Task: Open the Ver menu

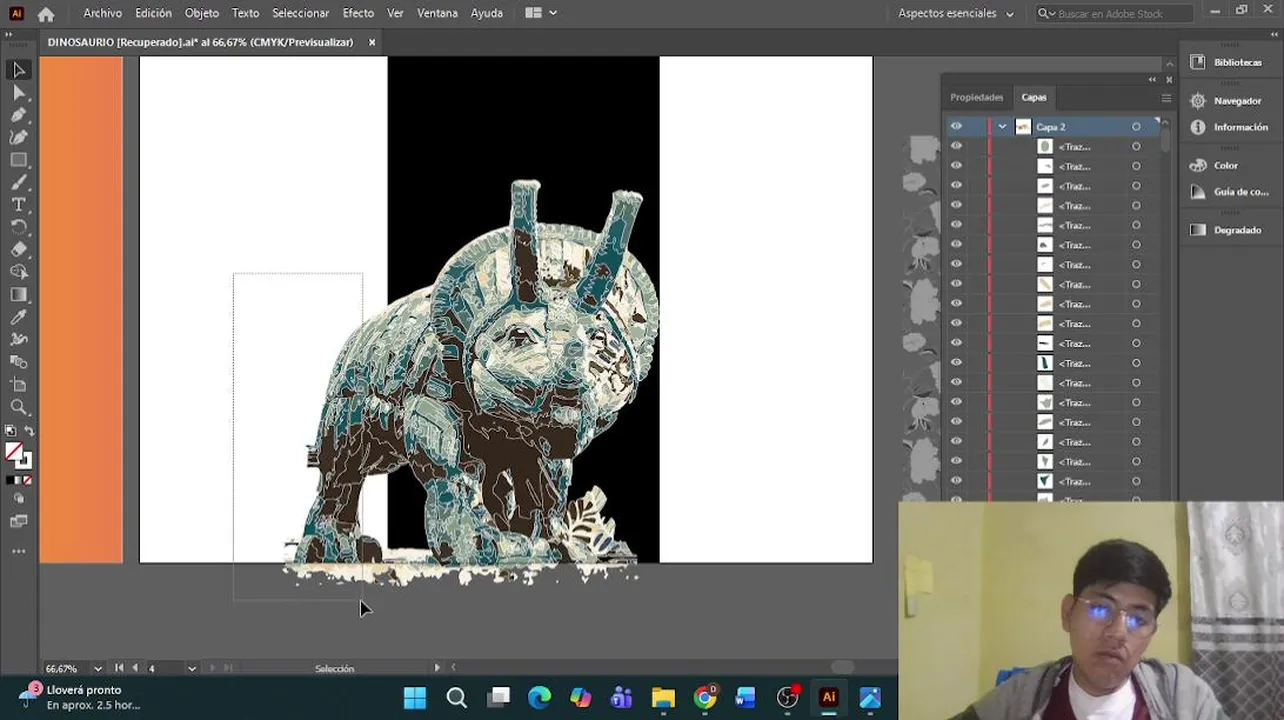Action: 395,13
